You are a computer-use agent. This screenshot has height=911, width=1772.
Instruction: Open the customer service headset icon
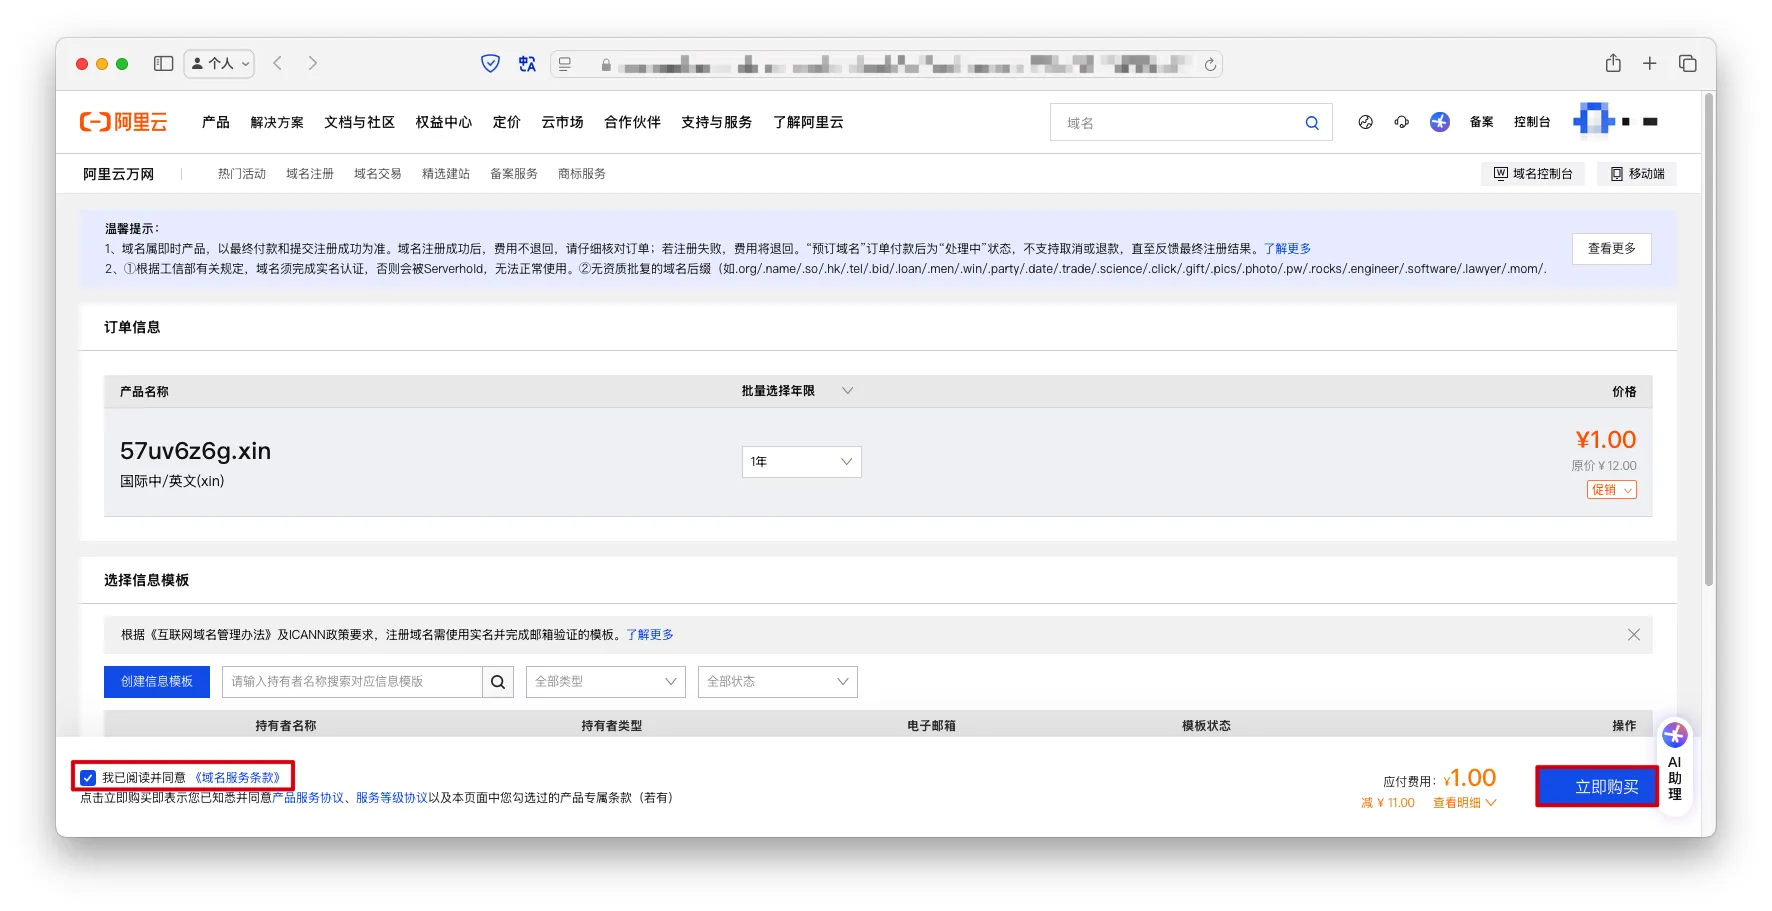tap(1401, 122)
